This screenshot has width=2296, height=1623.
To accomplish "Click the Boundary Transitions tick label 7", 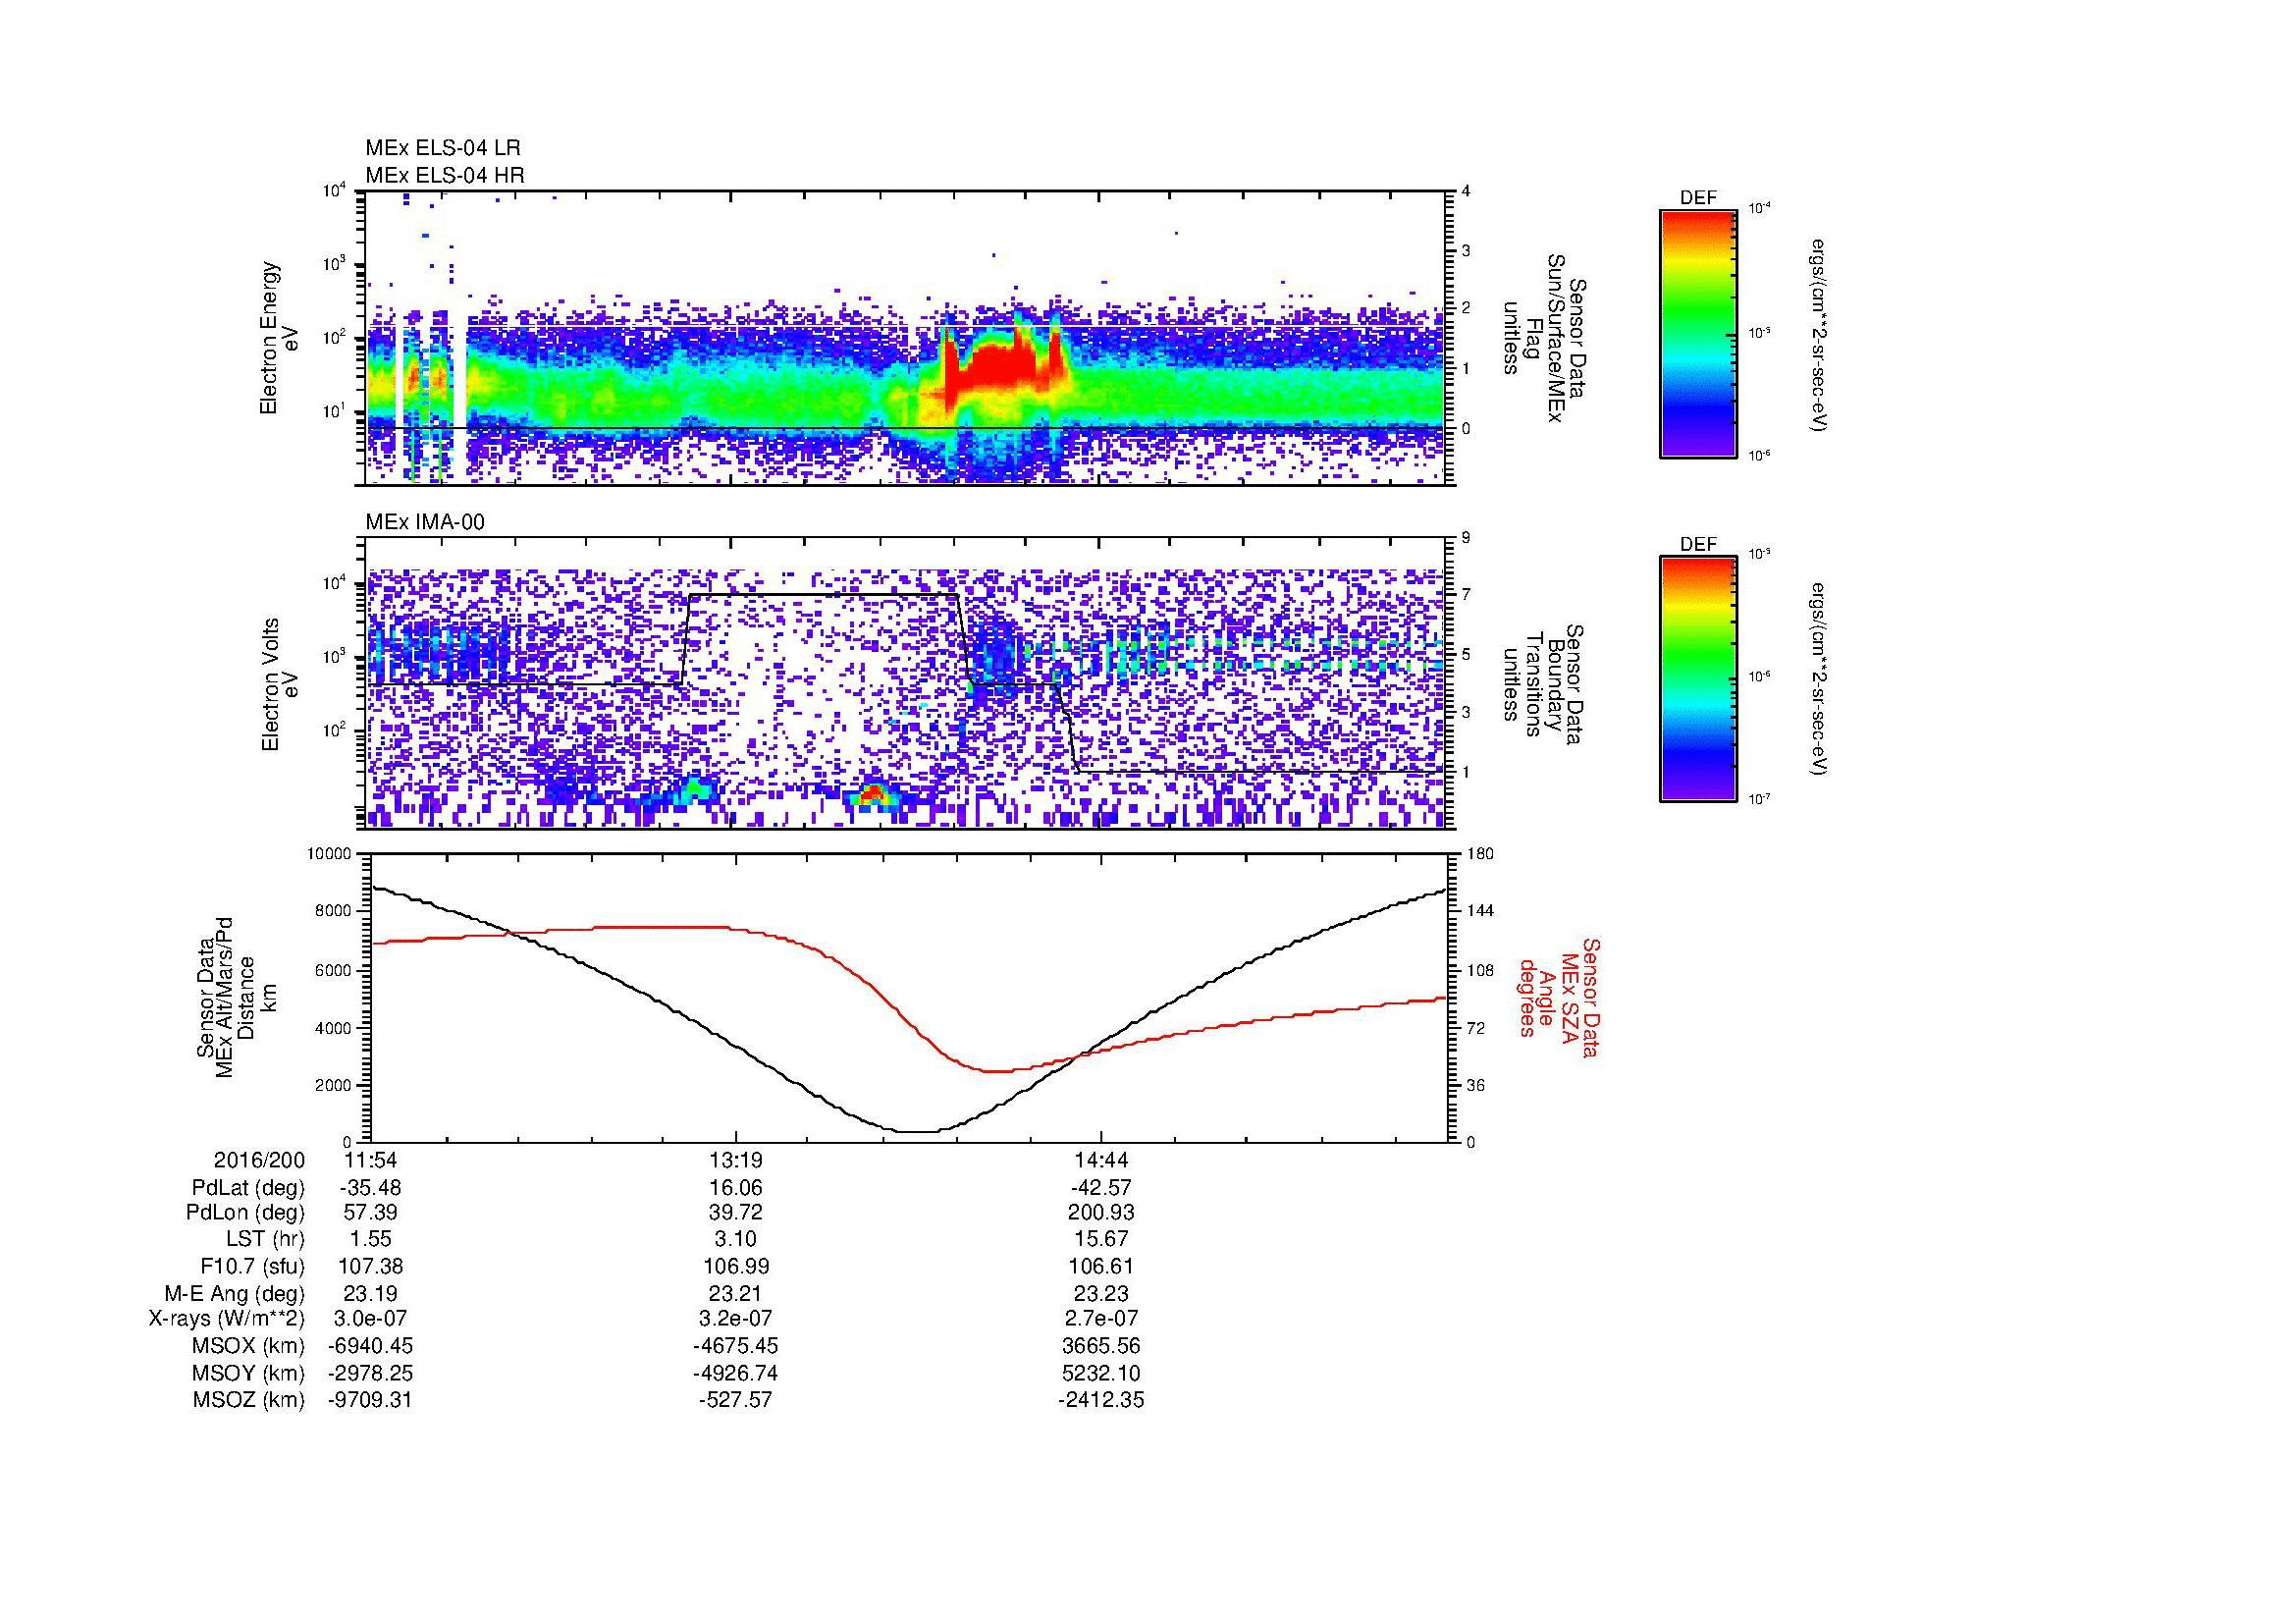I will [1467, 594].
